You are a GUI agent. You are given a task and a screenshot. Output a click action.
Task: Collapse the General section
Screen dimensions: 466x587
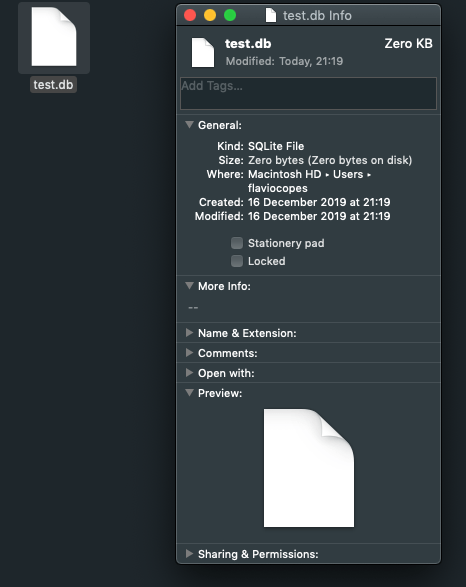(x=189, y=125)
